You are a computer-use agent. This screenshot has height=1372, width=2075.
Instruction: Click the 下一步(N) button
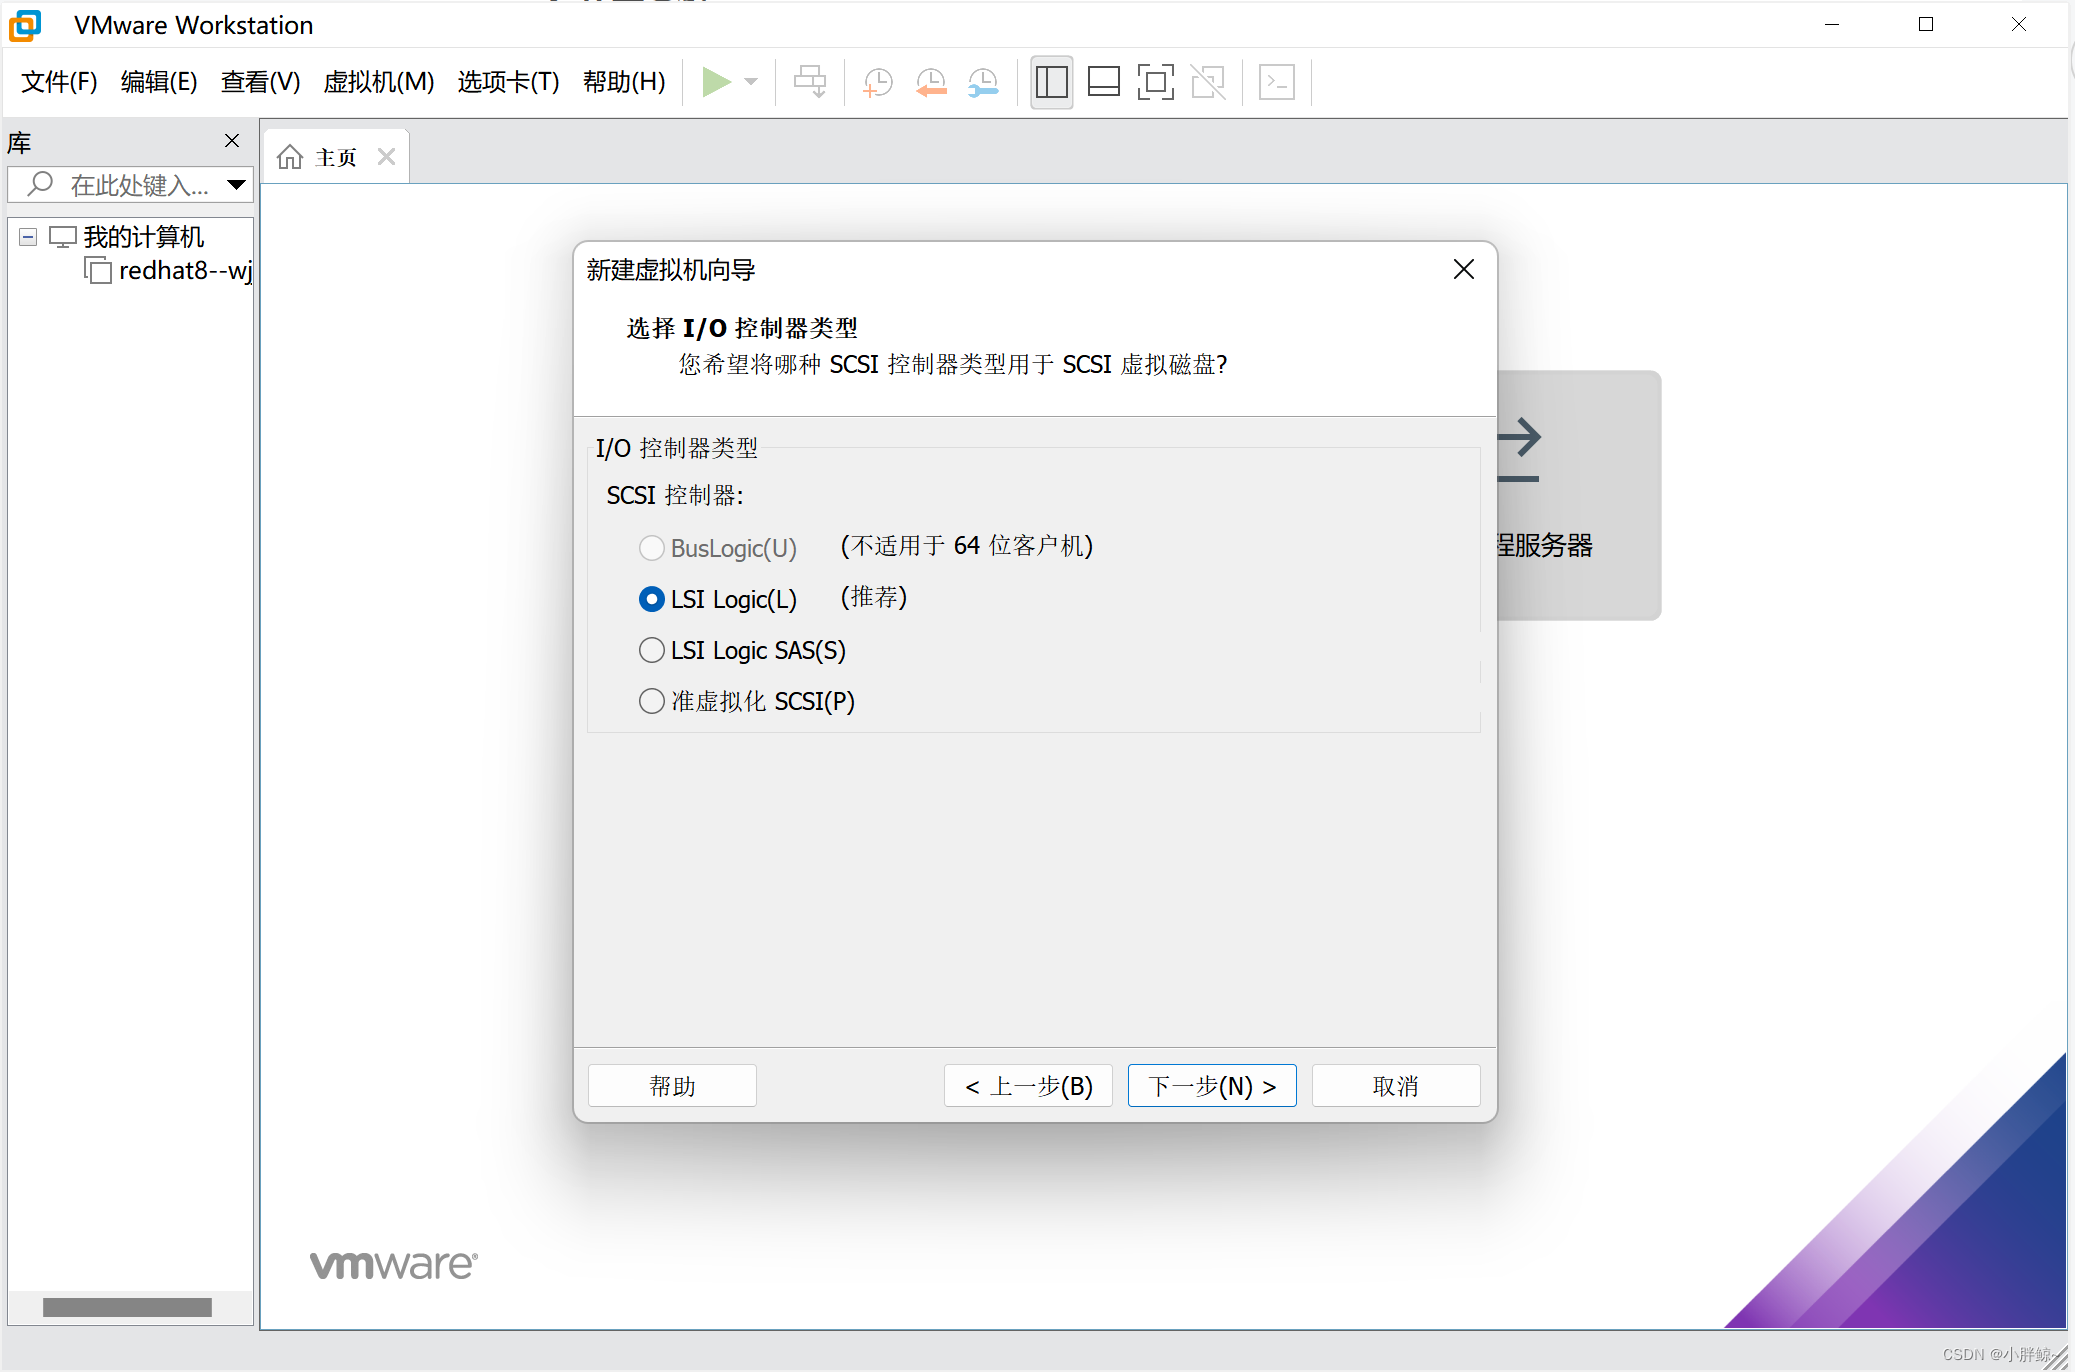click(x=1211, y=1085)
